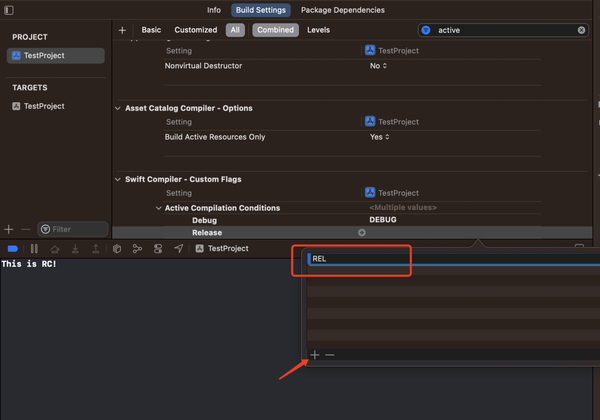The height and width of the screenshot is (420, 600).
Task: Open Debug View Hierarchy icon
Action: (117, 249)
